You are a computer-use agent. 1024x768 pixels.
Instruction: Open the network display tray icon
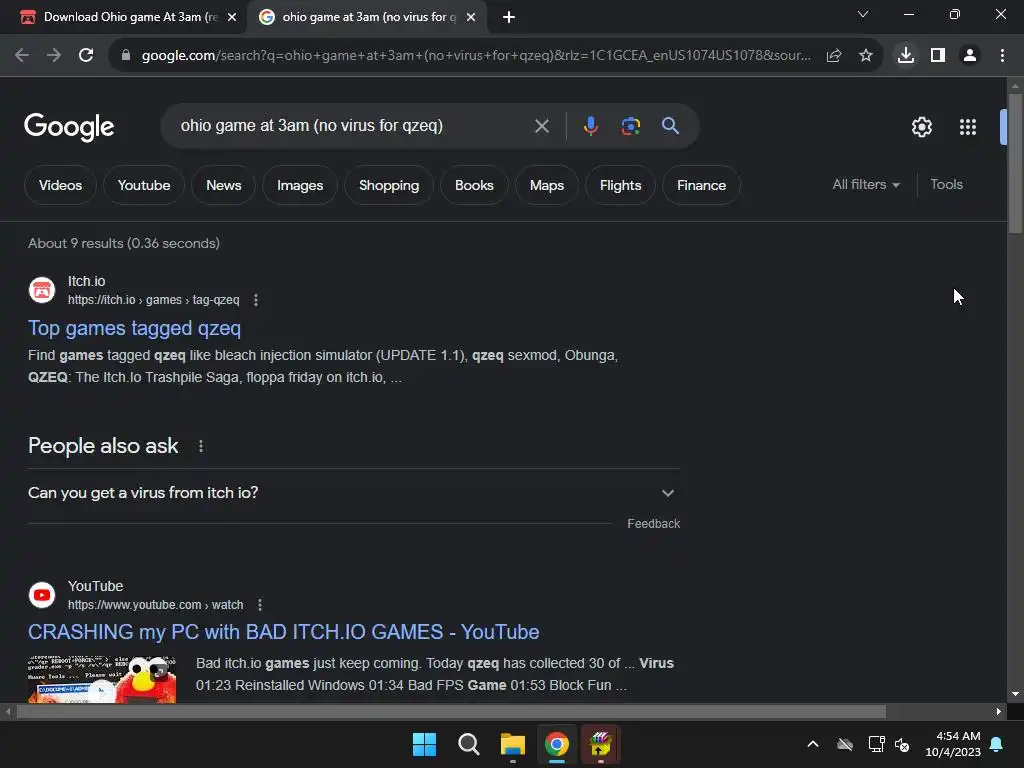click(x=876, y=744)
